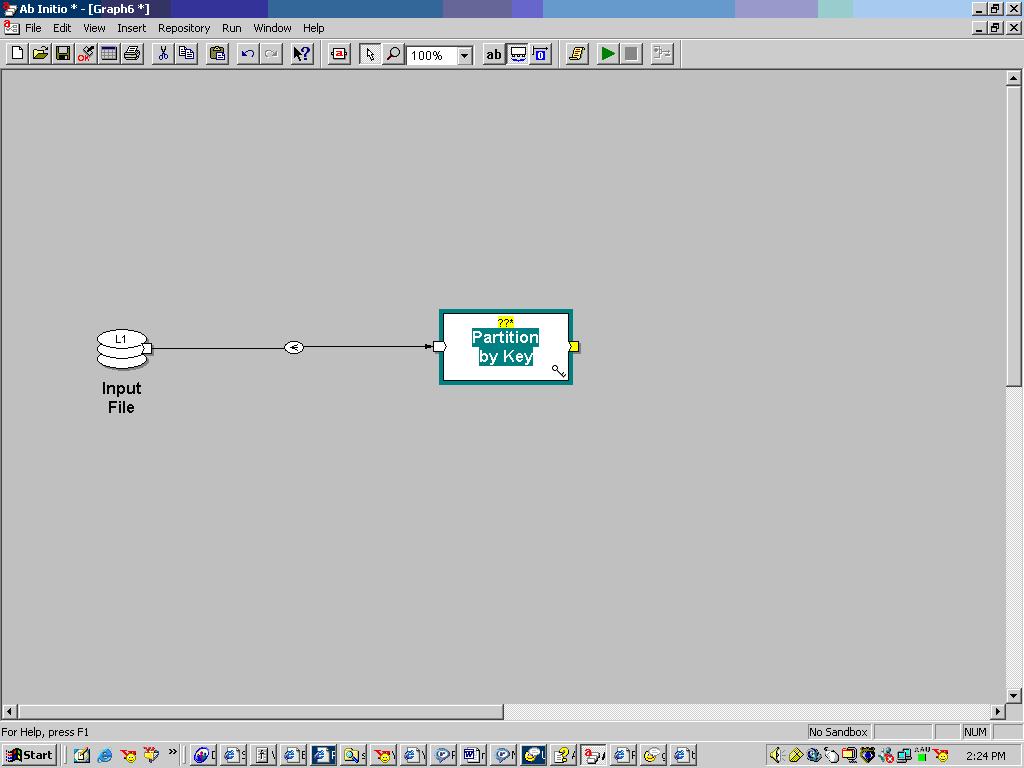Click the key icon on Partition by Key
The width and height of the screenshot is (1024, 768).
(558, 370)
